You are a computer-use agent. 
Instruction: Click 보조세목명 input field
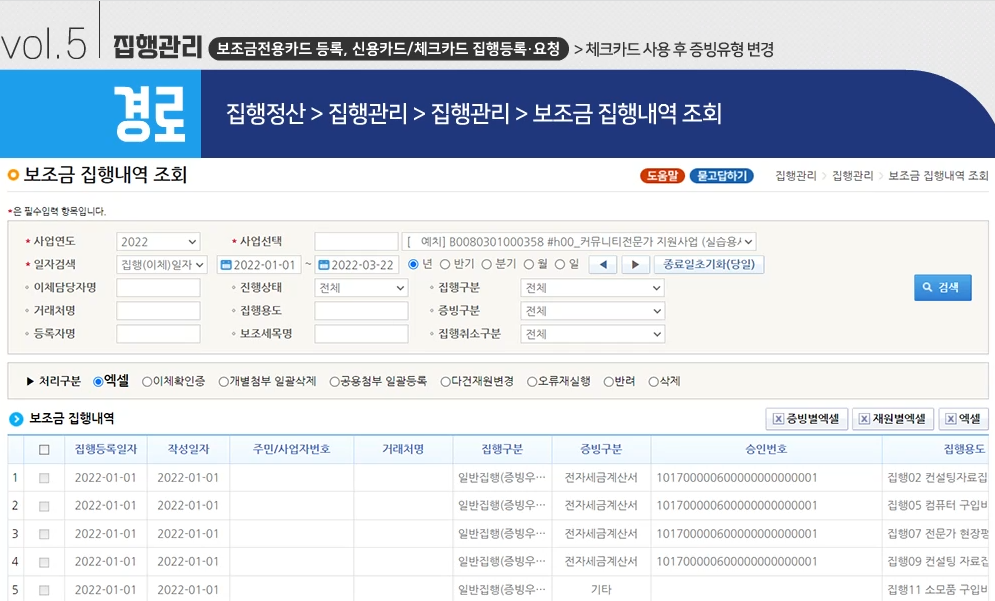click(361, 334)
